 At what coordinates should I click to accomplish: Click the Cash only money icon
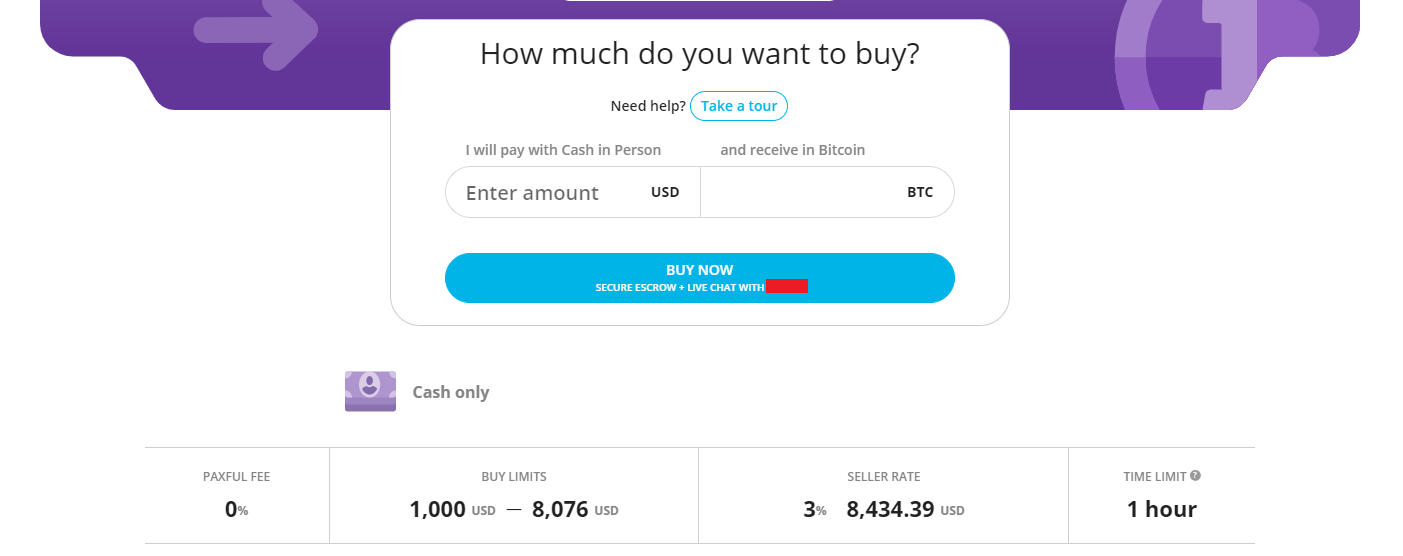pyautogui.click(x=370, y=391)
